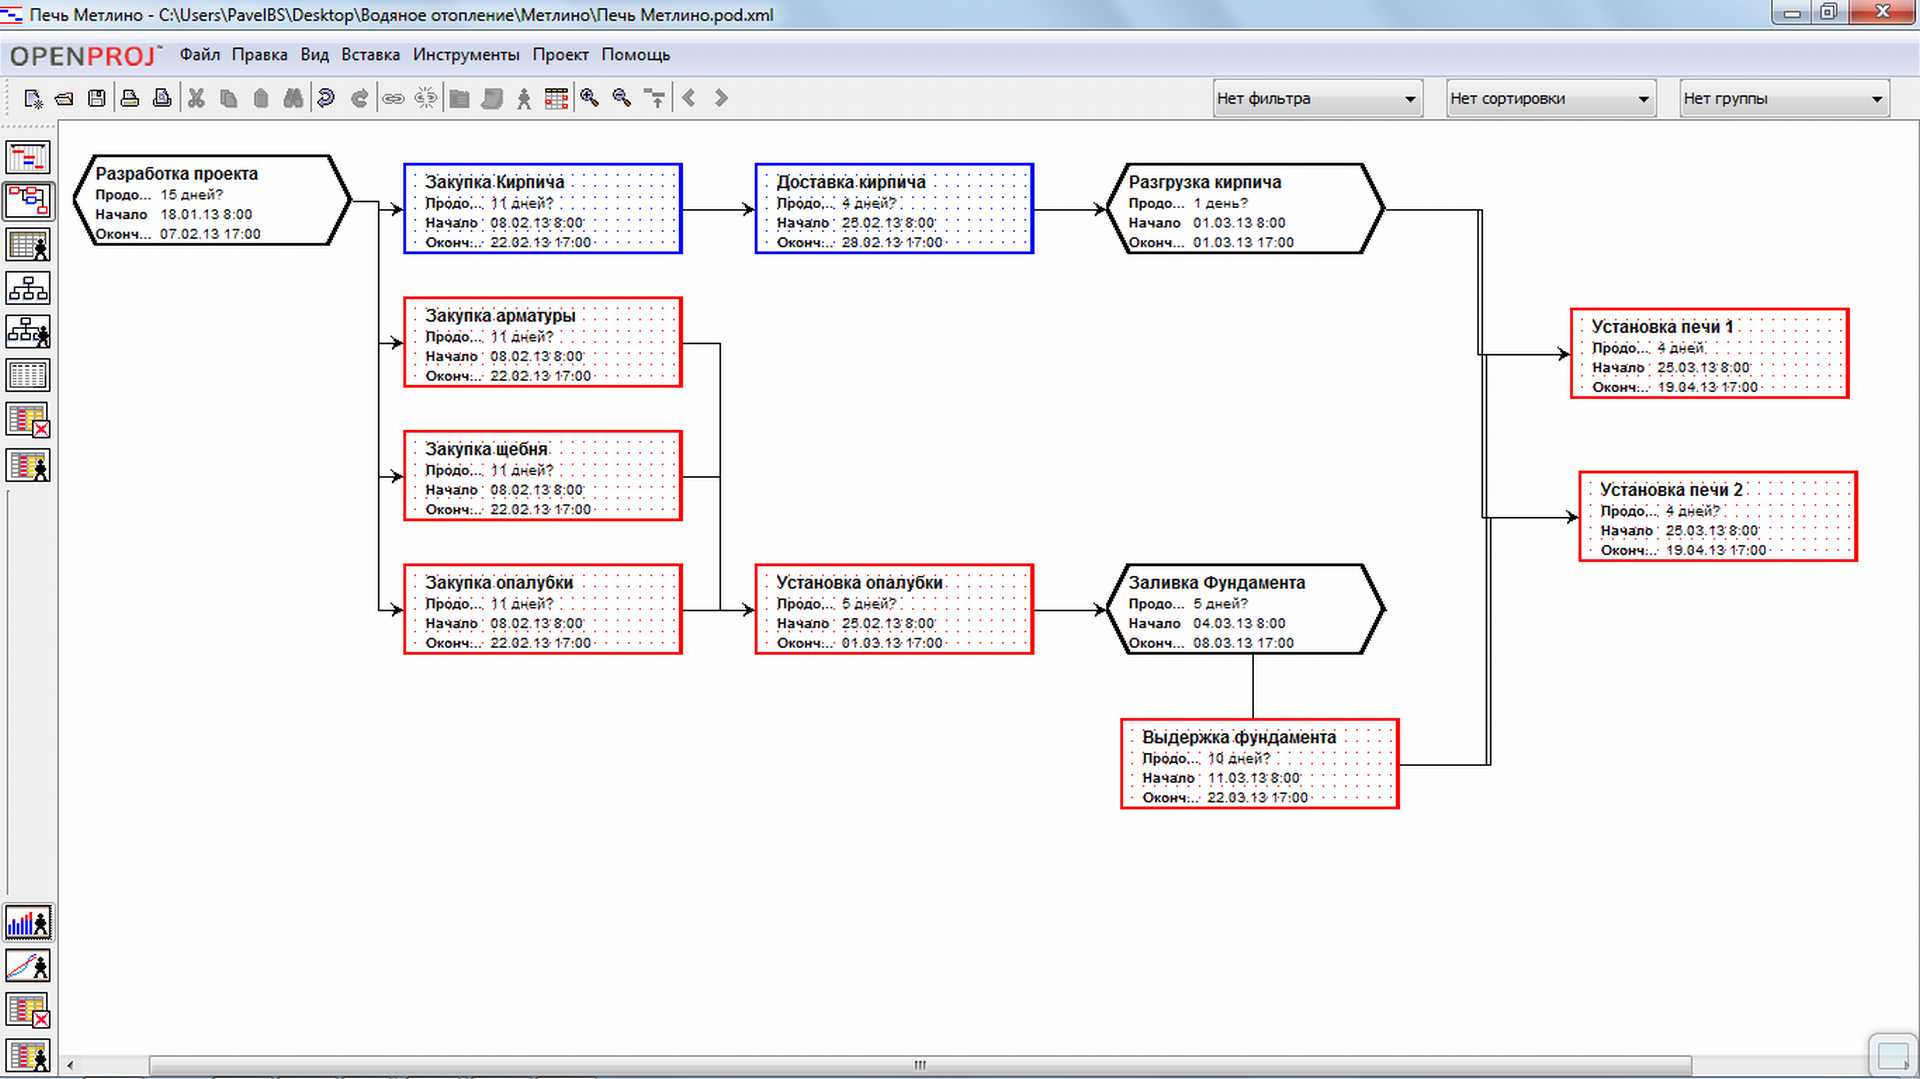The width and height of the screenshot is (1920, 1079).
Task: Click the Link tasks chain icon
Action: 393,98
